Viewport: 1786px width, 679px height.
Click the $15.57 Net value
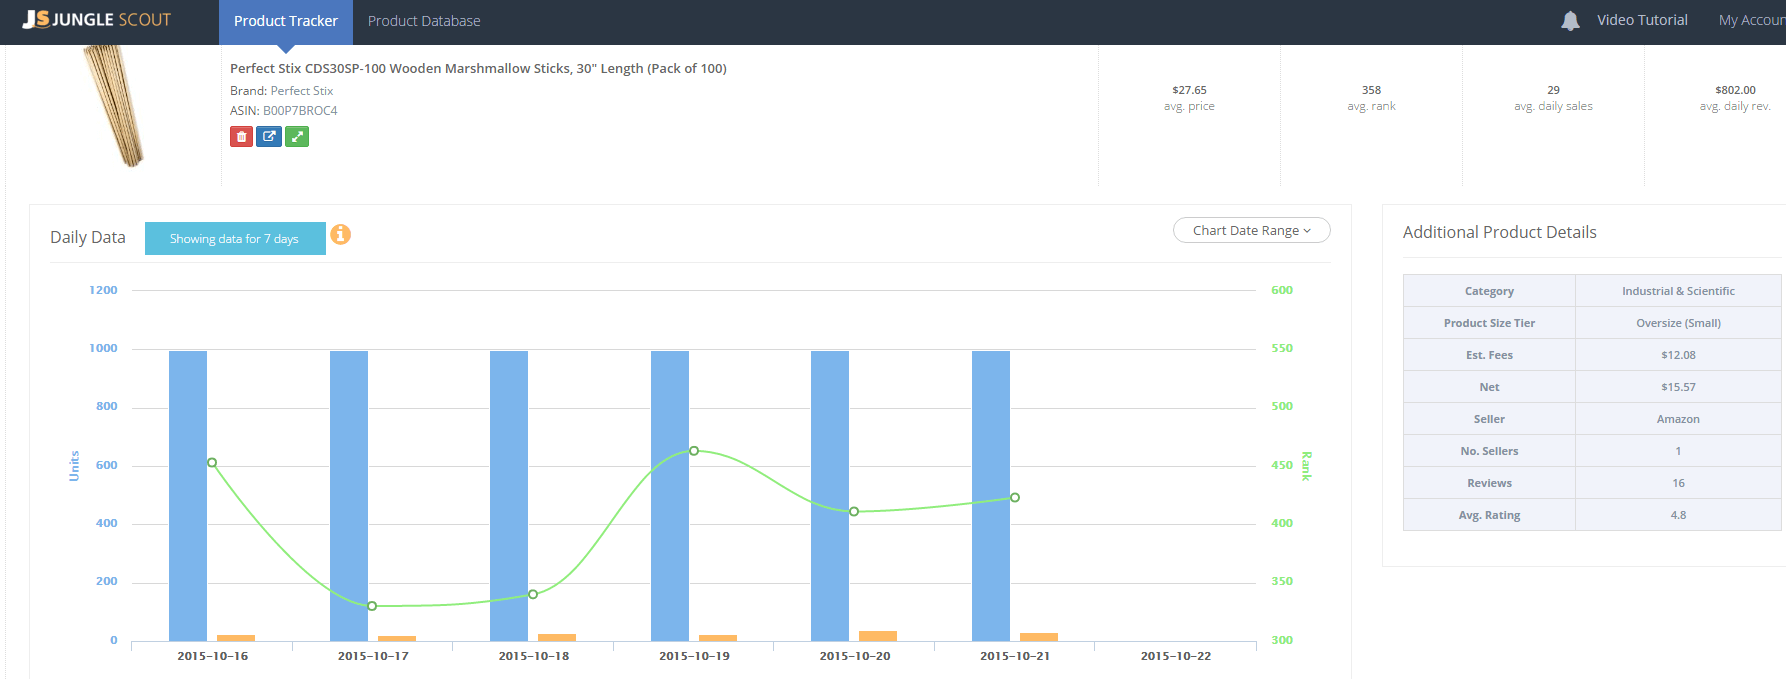[1678, 387]
